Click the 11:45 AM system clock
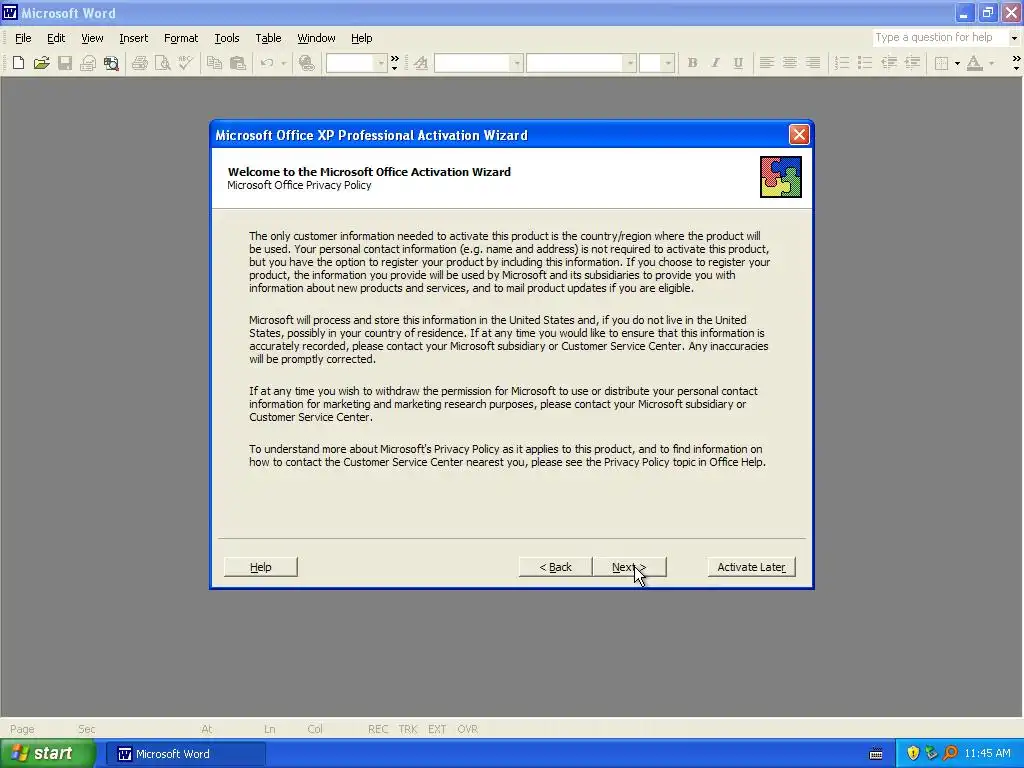This screenshot has width=1024, height=768. [987, 754]
